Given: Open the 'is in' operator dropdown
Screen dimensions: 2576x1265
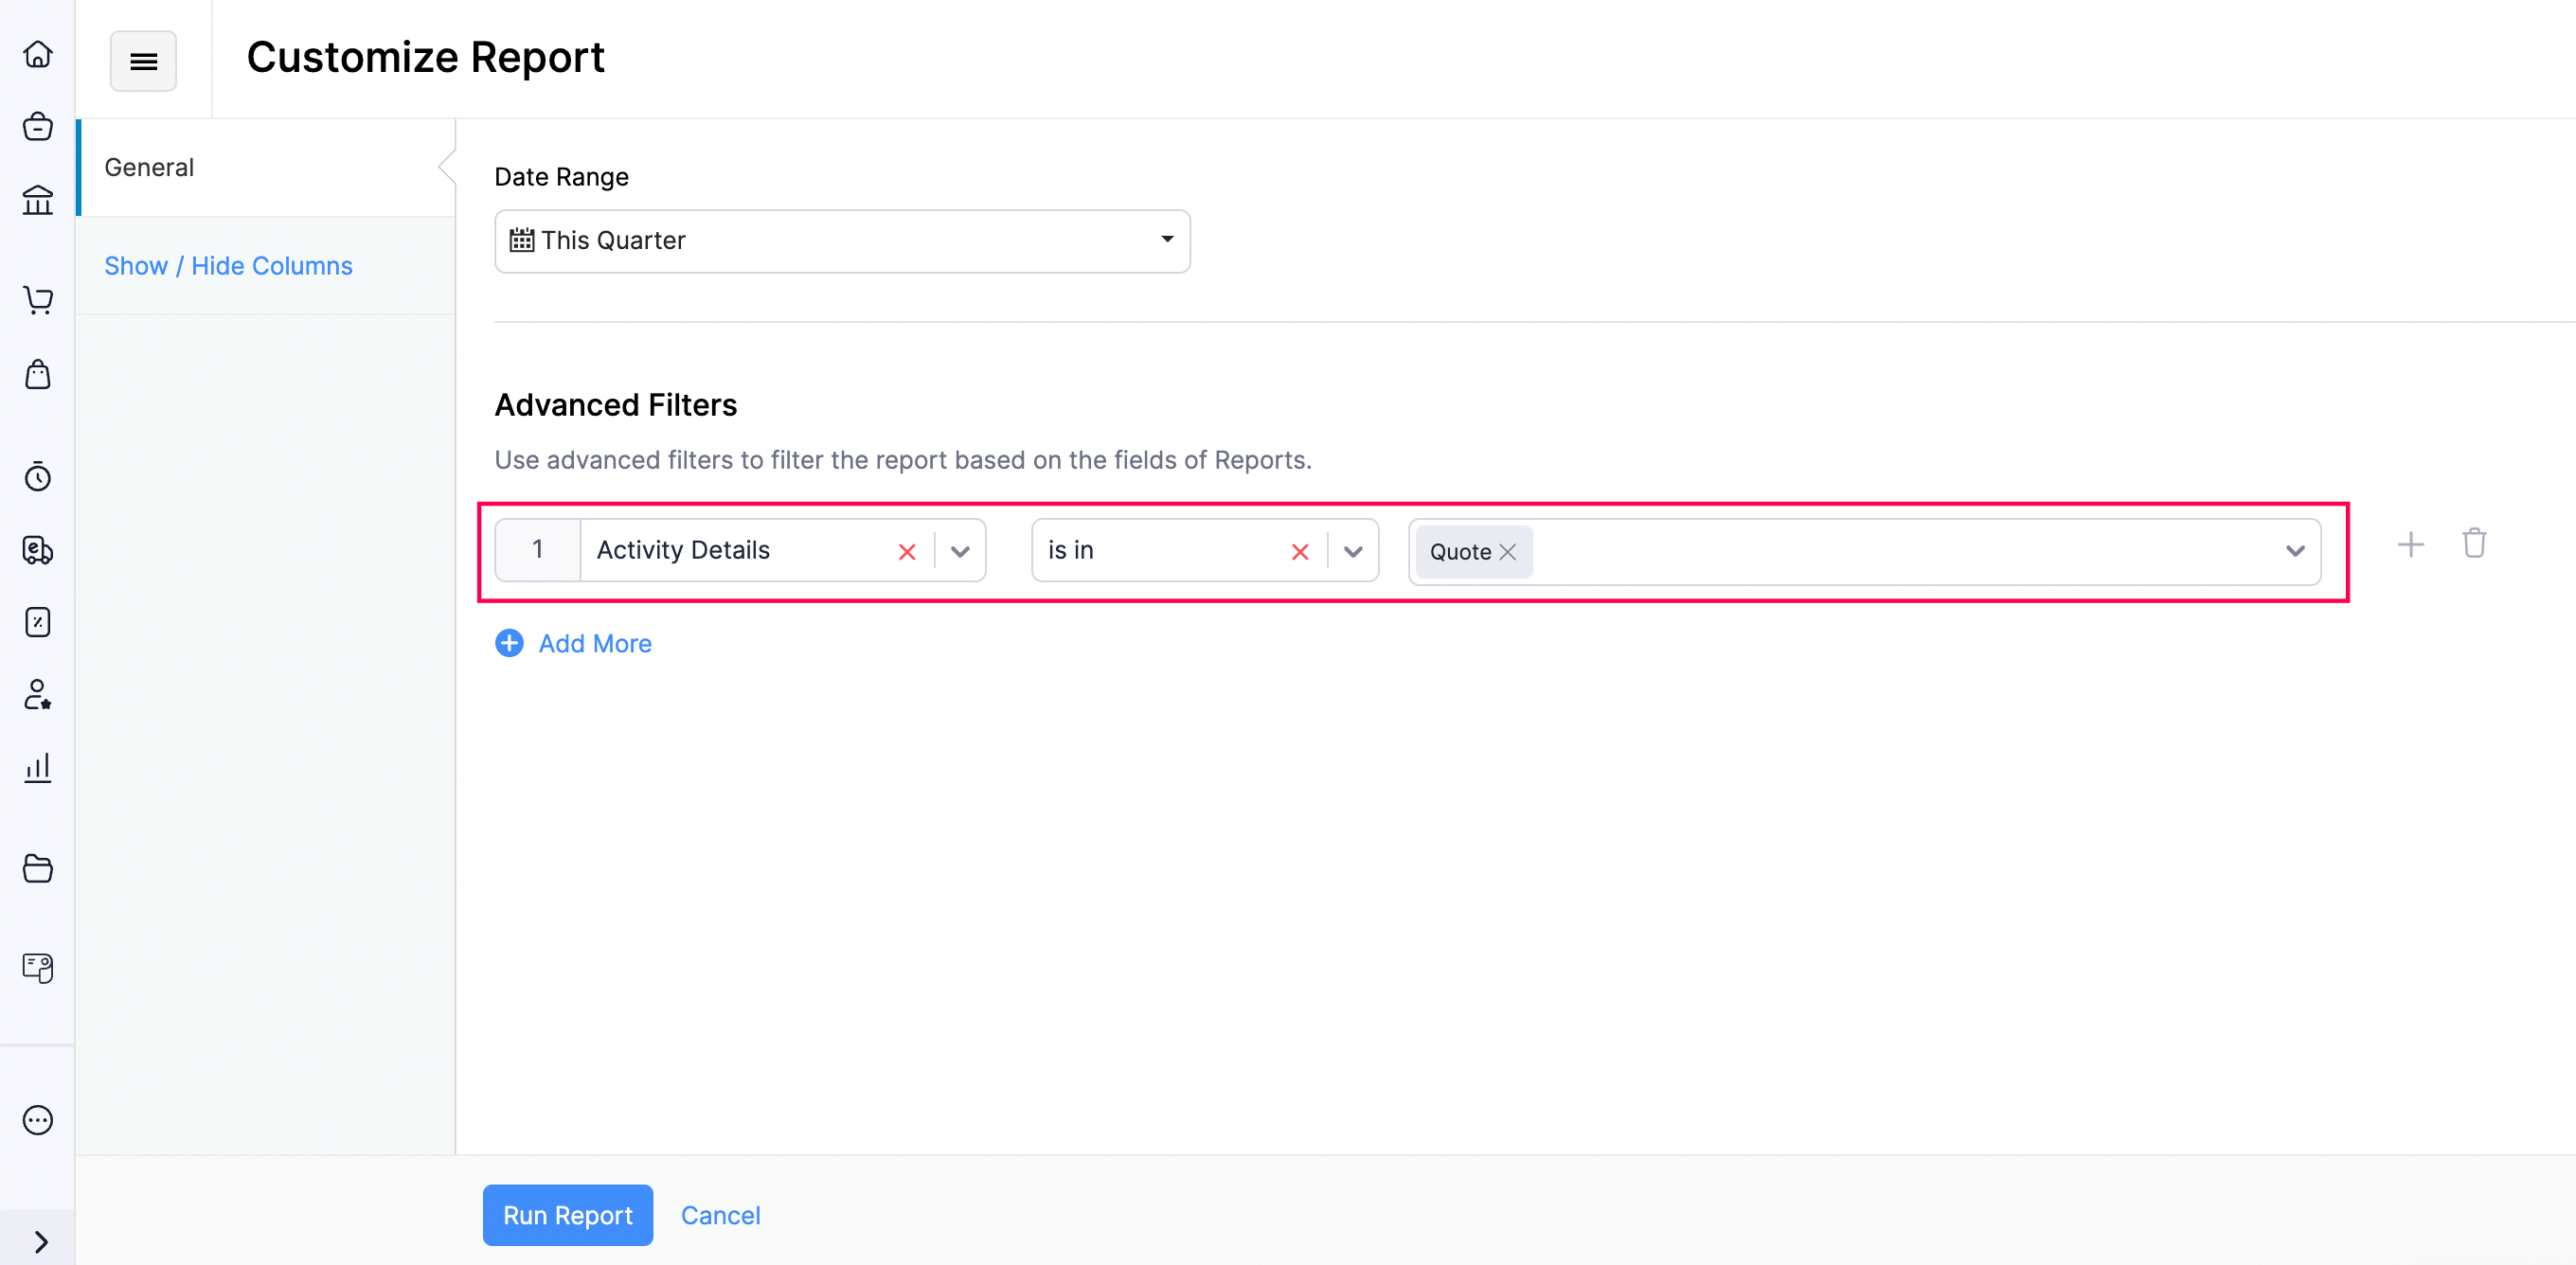Looking at the screenshot, I should [x=1354, y=551].
